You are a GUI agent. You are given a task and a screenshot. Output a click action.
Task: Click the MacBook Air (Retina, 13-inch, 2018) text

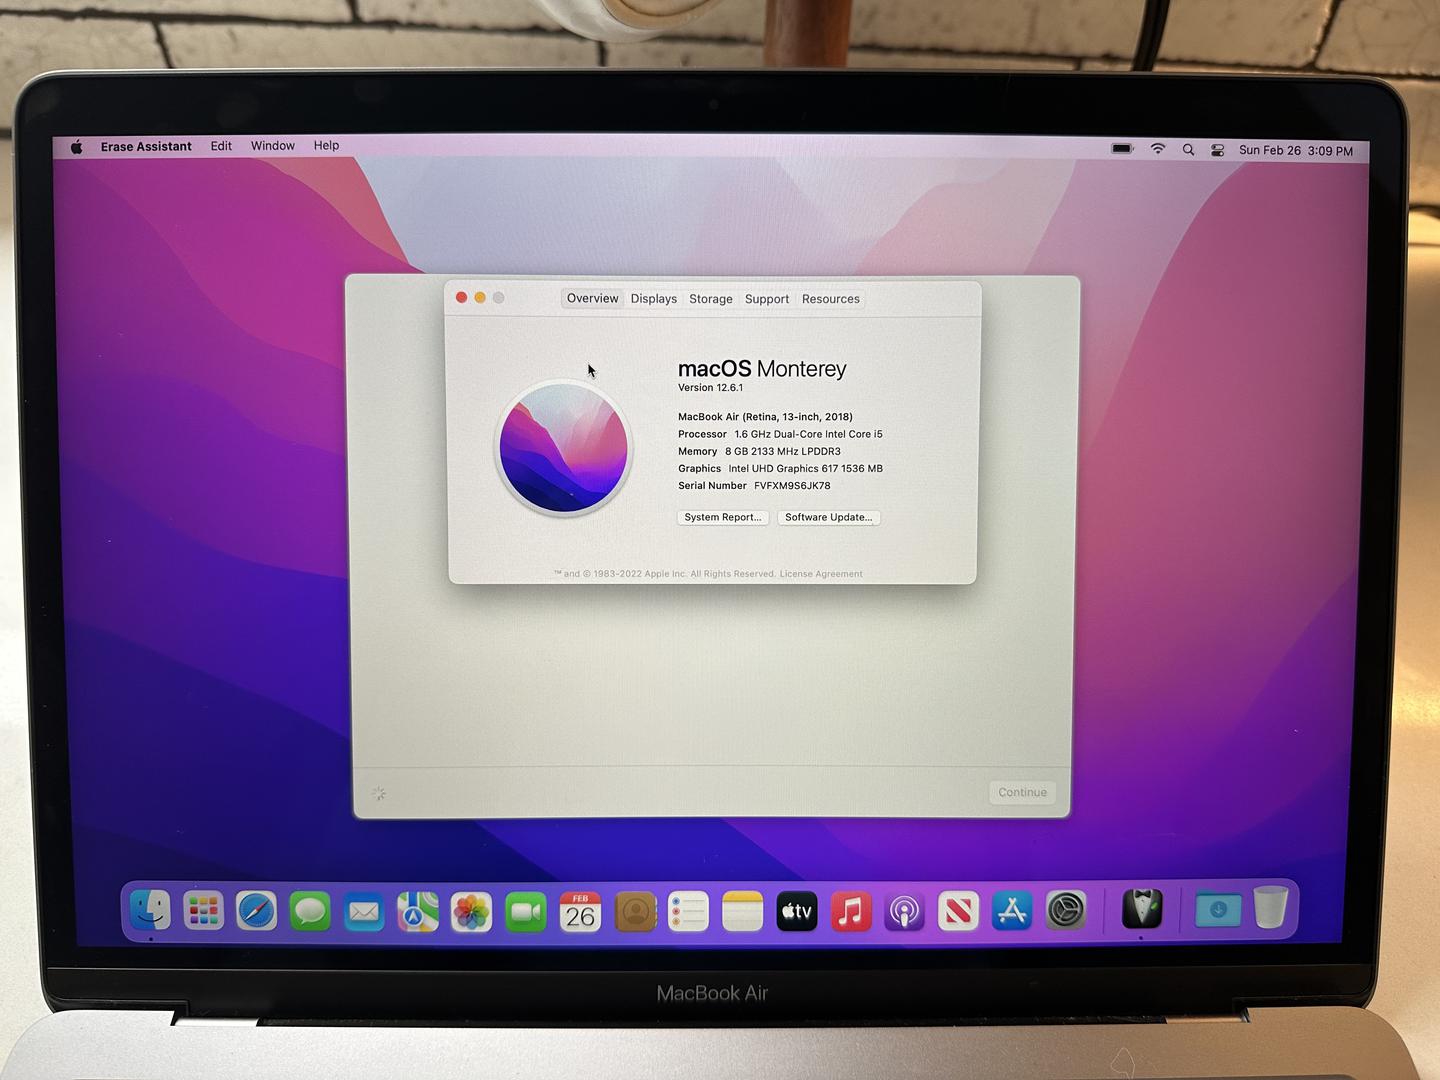765,417
